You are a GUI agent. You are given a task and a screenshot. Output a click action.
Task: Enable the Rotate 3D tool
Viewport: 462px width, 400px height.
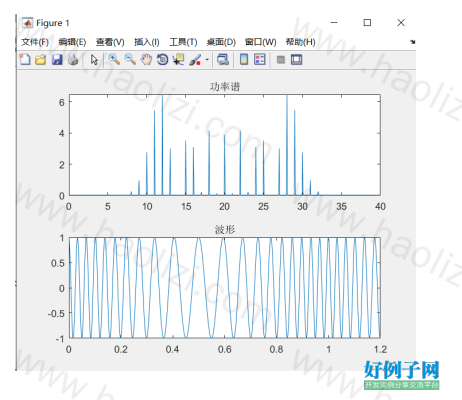tap(162, 60)
